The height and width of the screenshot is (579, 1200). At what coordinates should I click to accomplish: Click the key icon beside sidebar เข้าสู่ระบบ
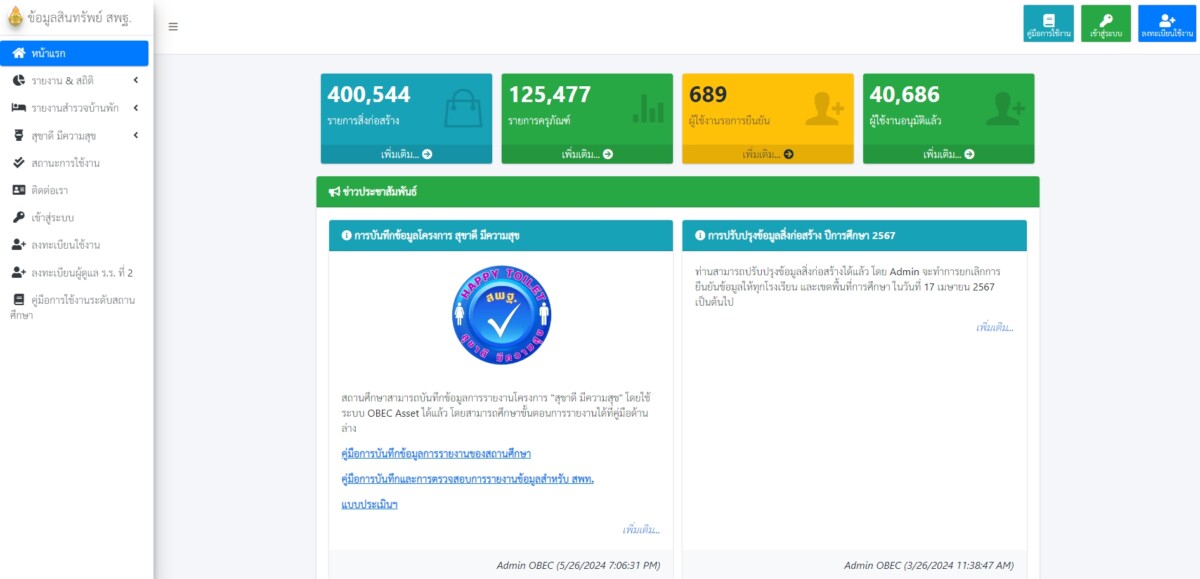pyautogui.click(x=19, y=217)
